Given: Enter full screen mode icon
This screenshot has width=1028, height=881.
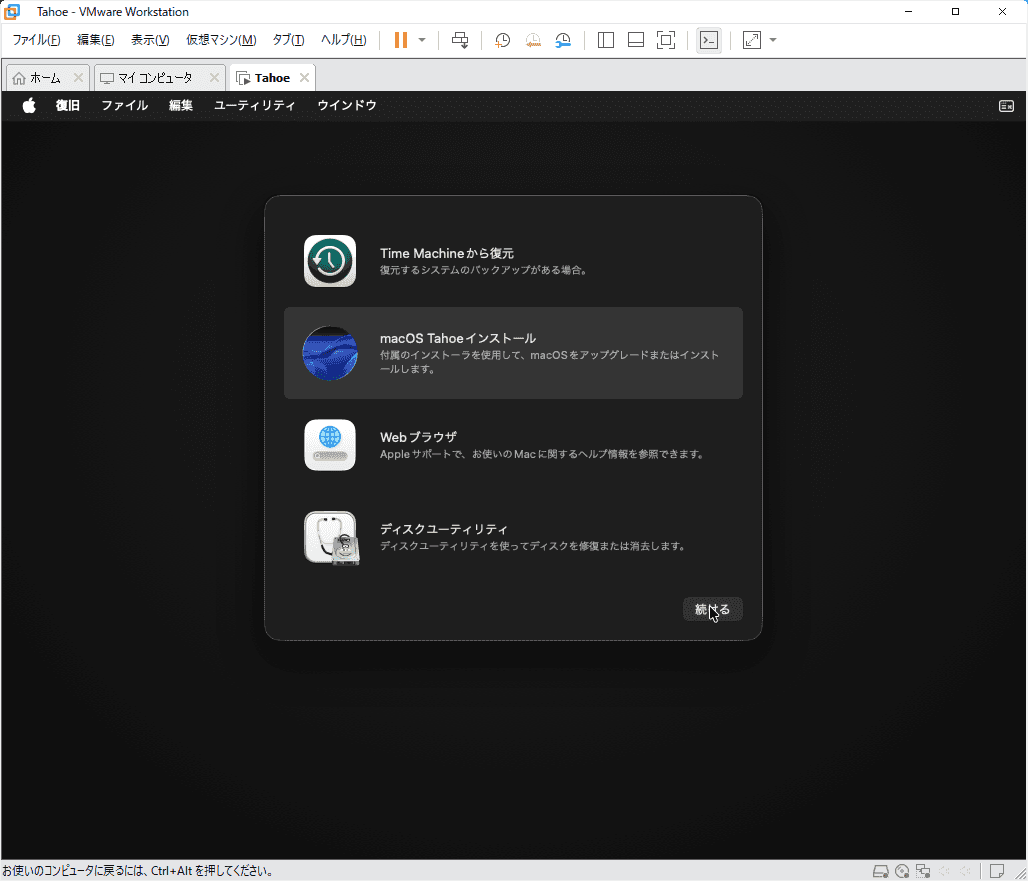Looking at the screenshot, I should coord(666,40).
